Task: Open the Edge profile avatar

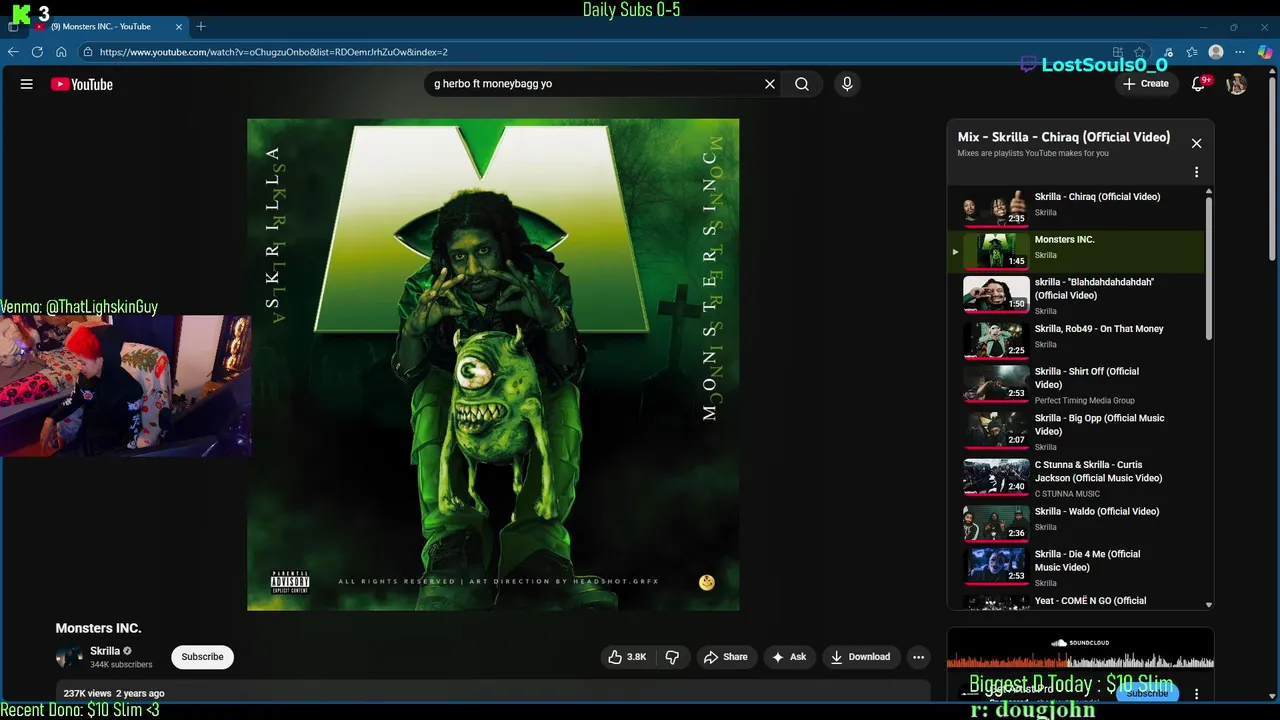Action: coord(1216,52)
